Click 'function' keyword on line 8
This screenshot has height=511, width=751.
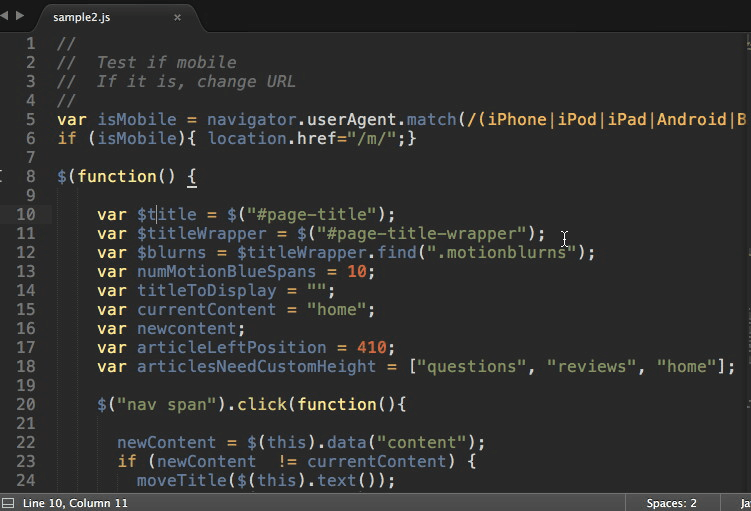point(117,176)
